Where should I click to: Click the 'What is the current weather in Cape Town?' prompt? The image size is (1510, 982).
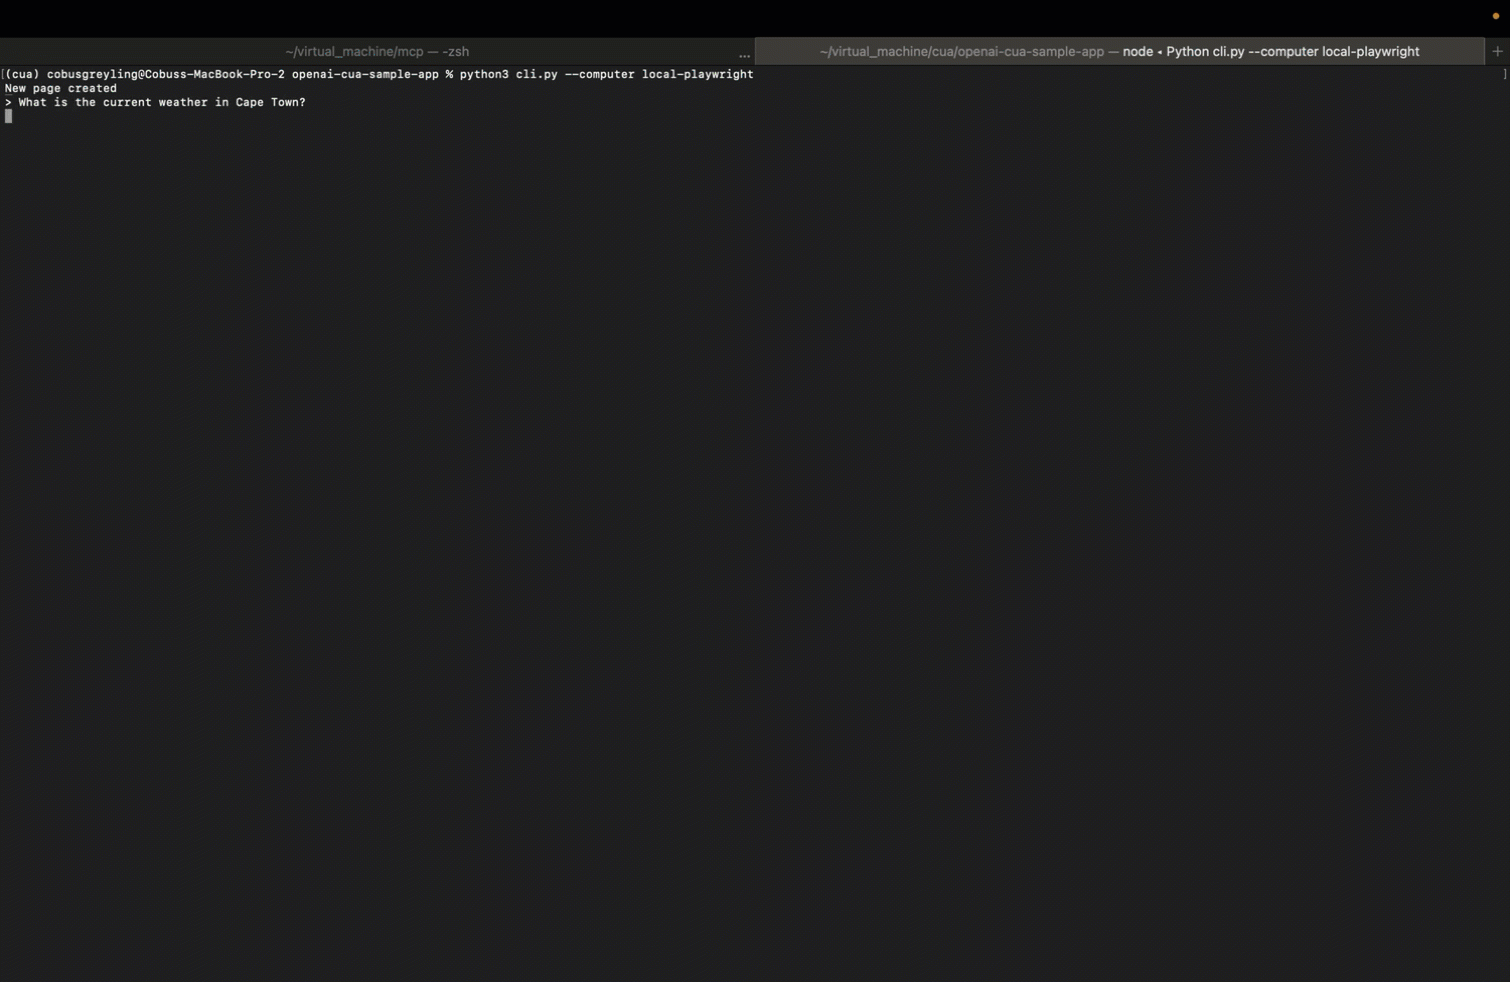tap(162, 102)
